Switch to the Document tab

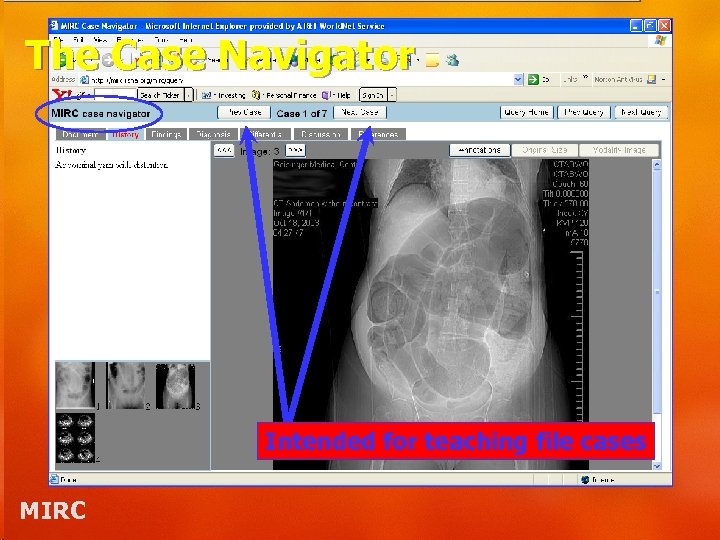(80, 134)
